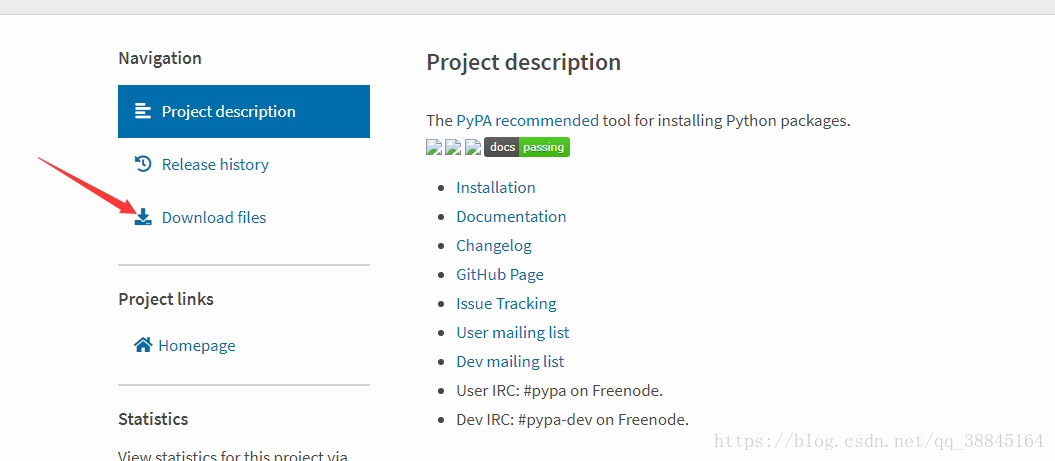The height and width of the screenshot is (461, 1055).
Task: Open the Changelog link
Action: [494, 246]
